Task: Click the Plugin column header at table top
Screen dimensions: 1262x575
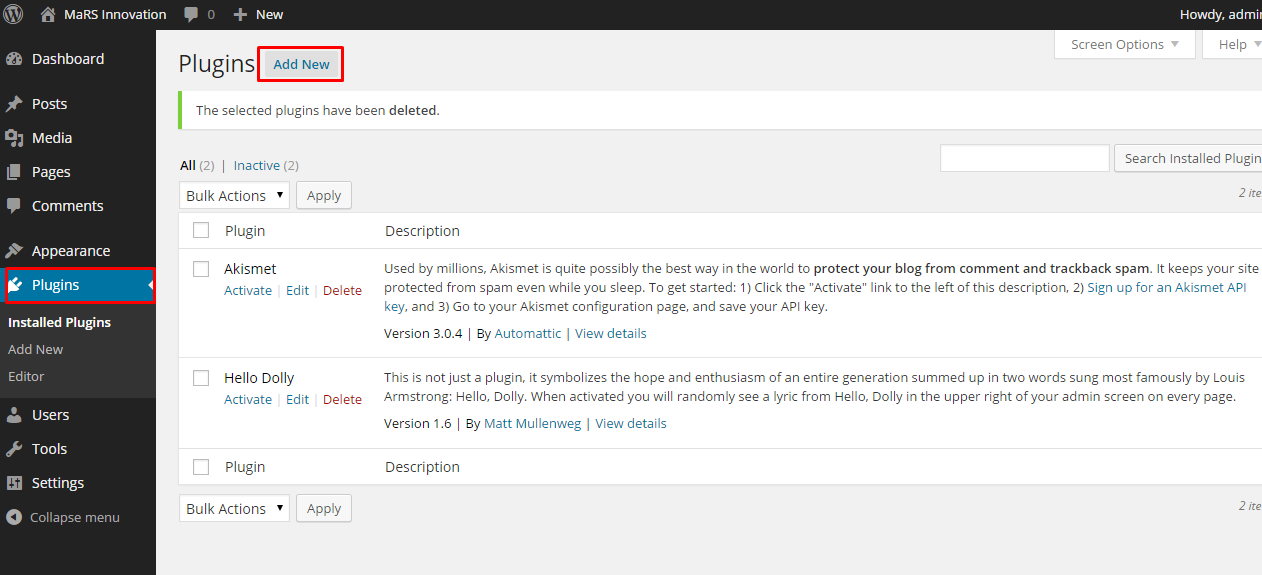Action: pyautogui.click(x=245, y=230)
